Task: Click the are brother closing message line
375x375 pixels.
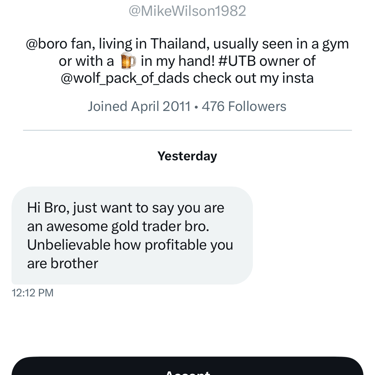Action: (x=63, y=264)
